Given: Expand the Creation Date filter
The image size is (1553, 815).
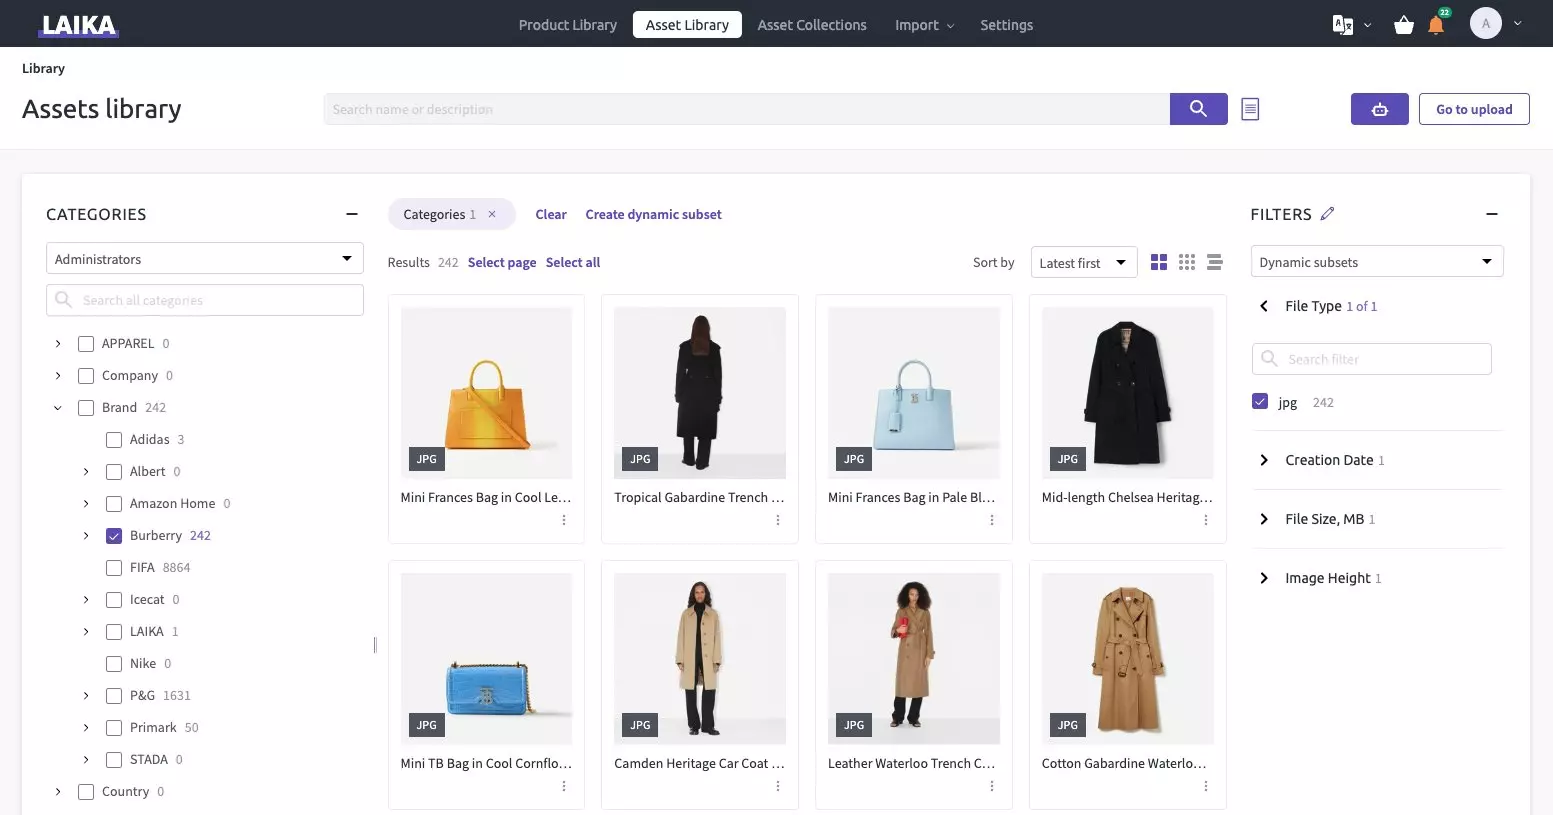Looking at the screenshot, I should [1264, 460].
